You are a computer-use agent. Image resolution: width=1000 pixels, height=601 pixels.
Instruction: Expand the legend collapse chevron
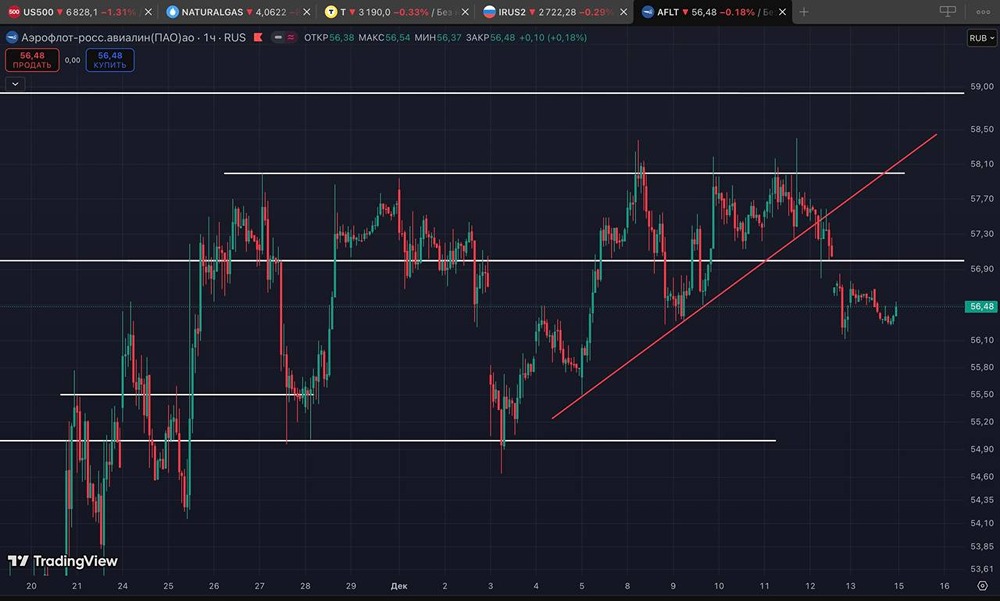pyautogui.click(x=15, y=84)
